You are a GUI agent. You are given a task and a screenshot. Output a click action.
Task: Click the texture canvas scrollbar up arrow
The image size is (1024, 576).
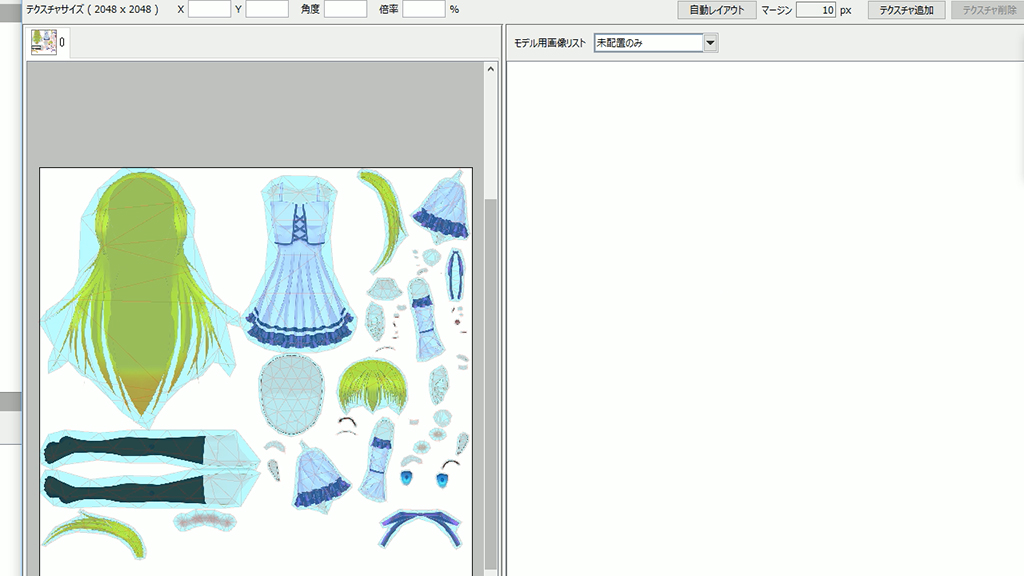pos(490,70)
